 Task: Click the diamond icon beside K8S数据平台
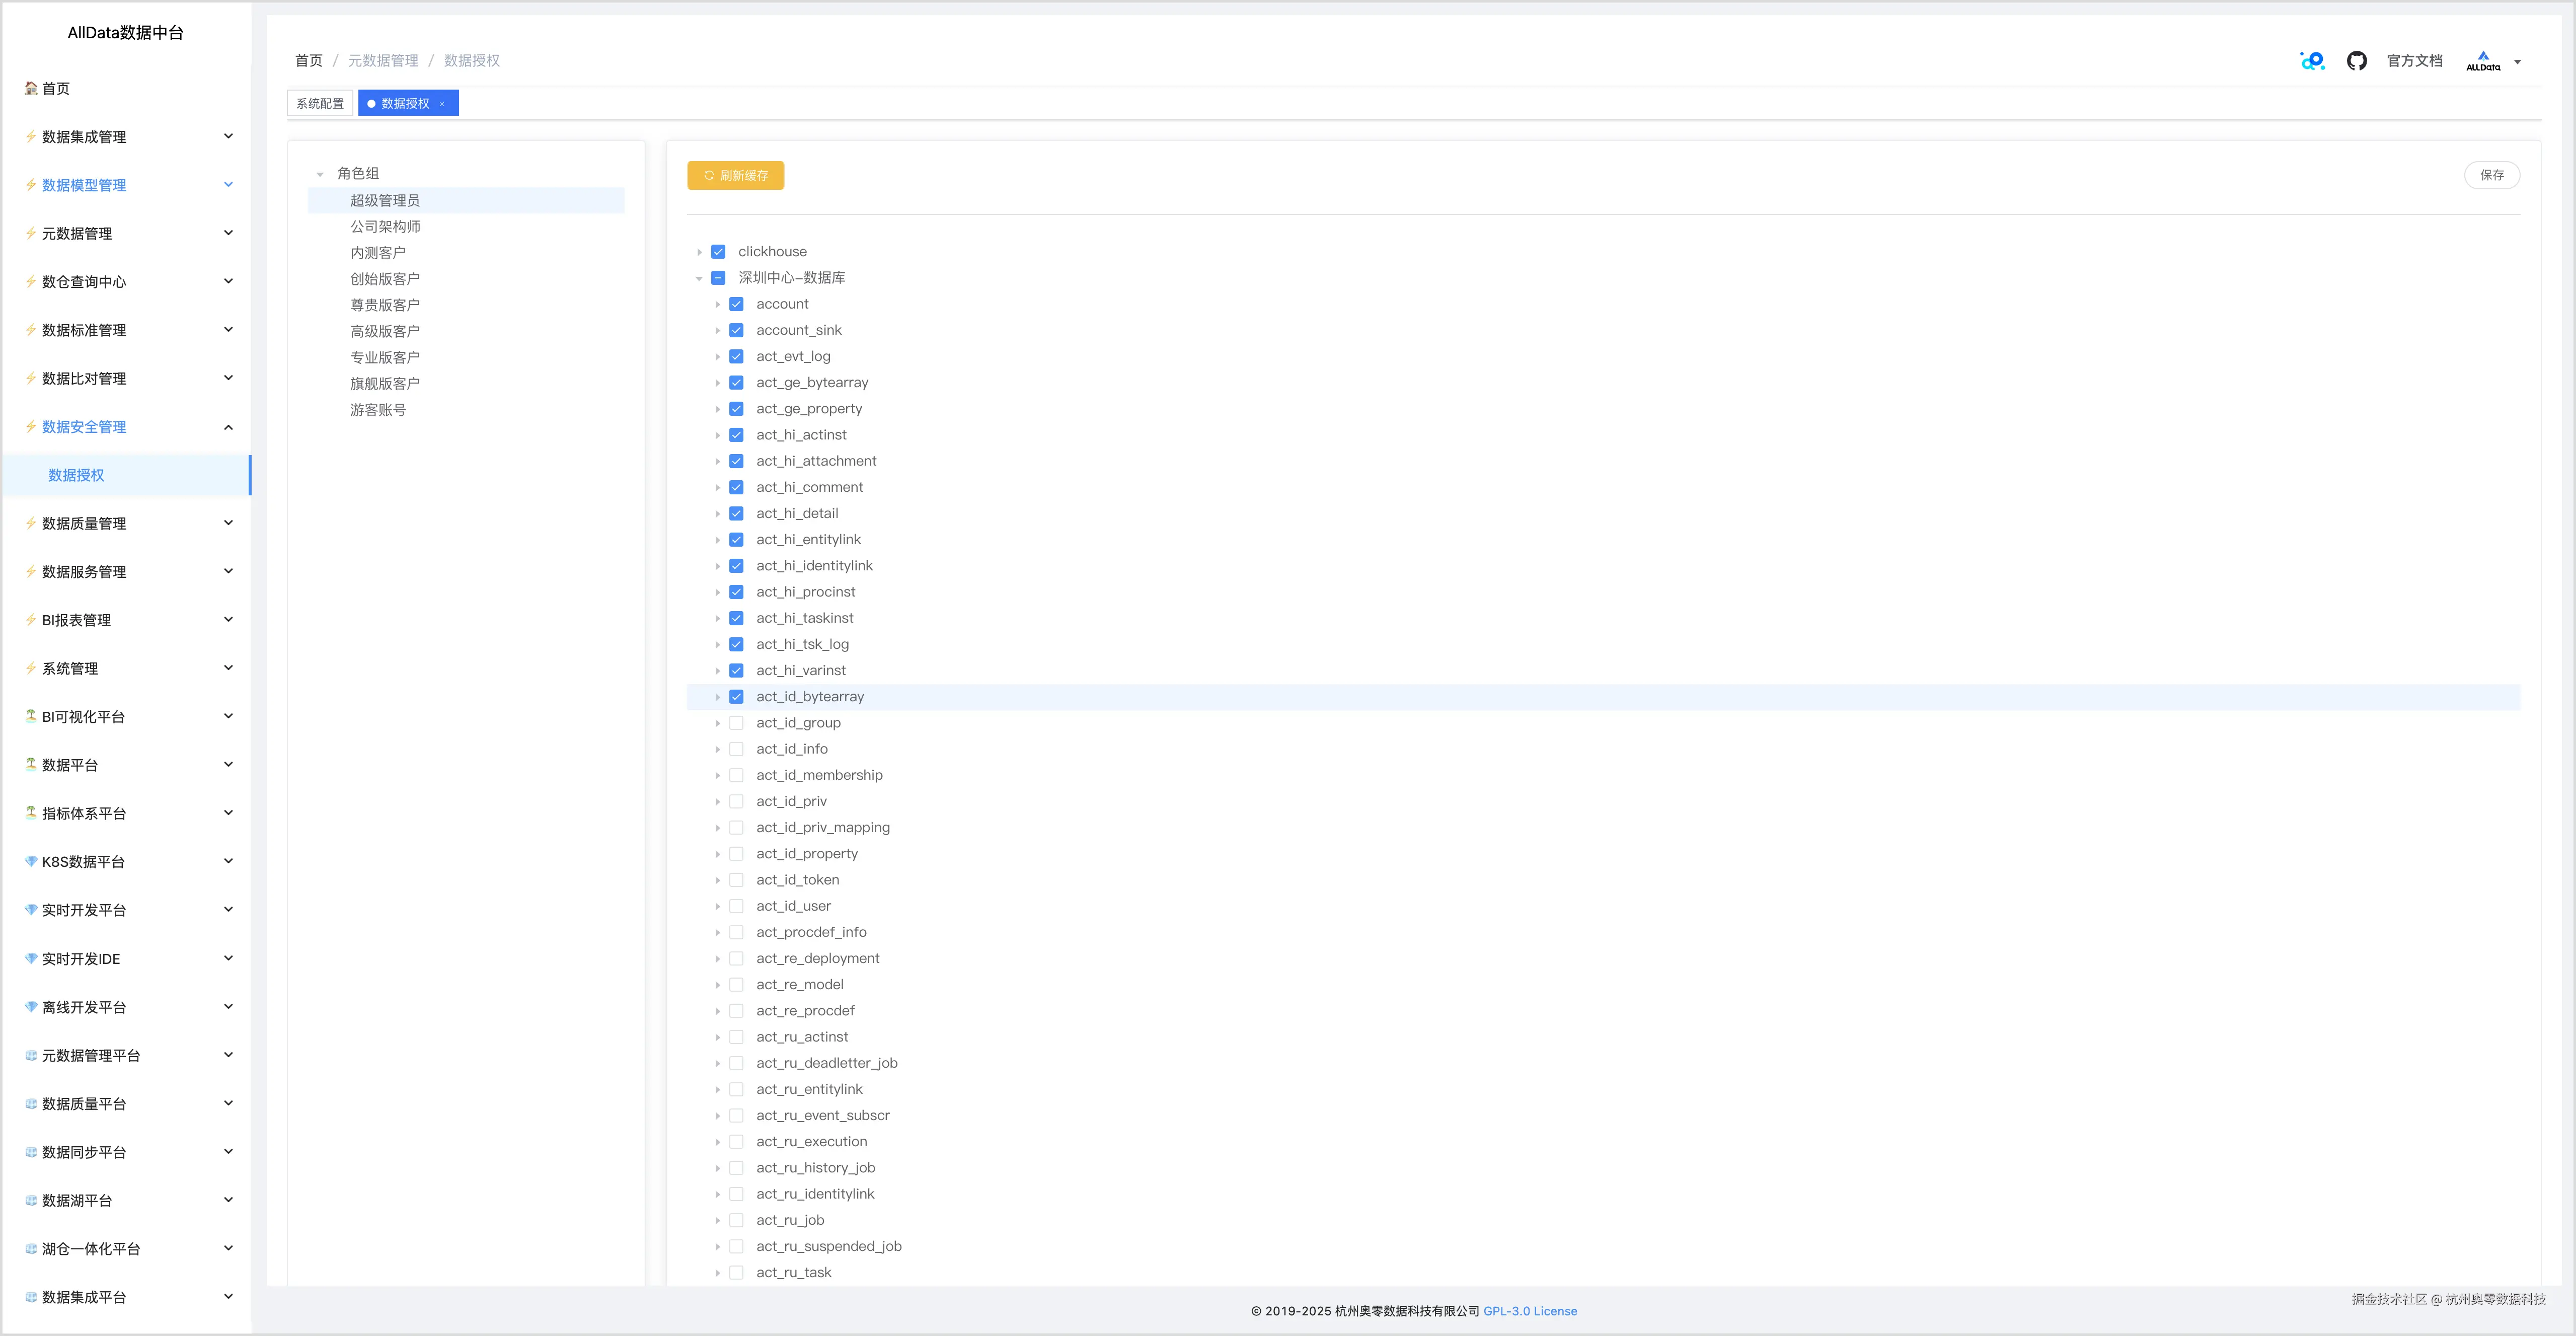[31, 862]
